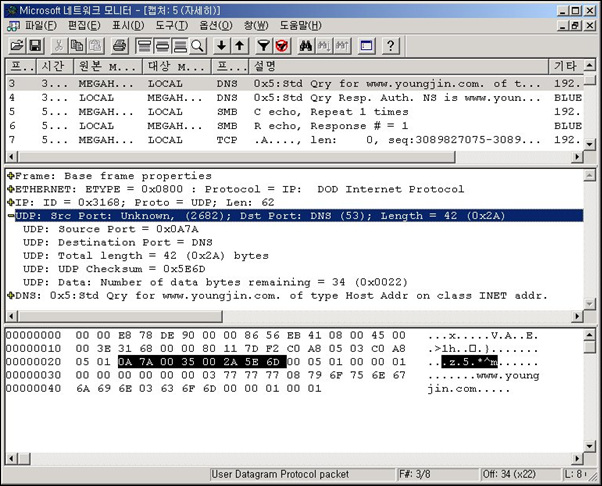The height and width of the screenshot is (486, 602).
Task: Select frame 6 SMB R echo row
Action: tap(295, 126)
